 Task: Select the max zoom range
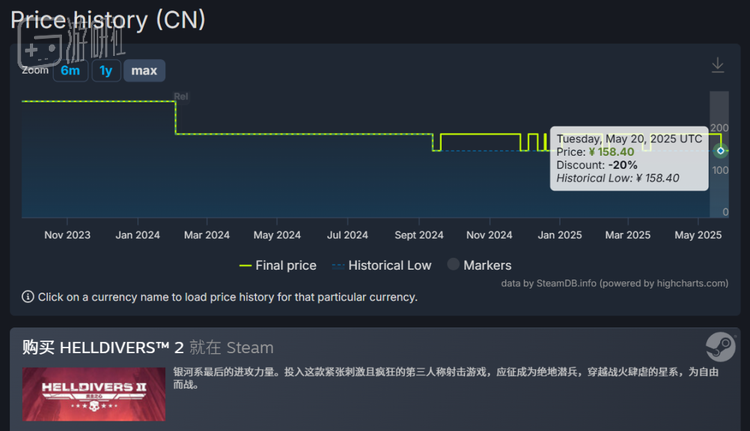[x=144, y=71]
